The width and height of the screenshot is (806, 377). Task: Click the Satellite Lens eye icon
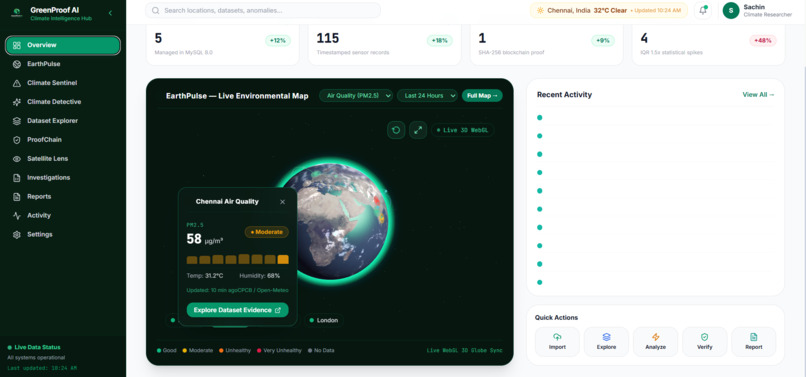click(x=17, y=159)
